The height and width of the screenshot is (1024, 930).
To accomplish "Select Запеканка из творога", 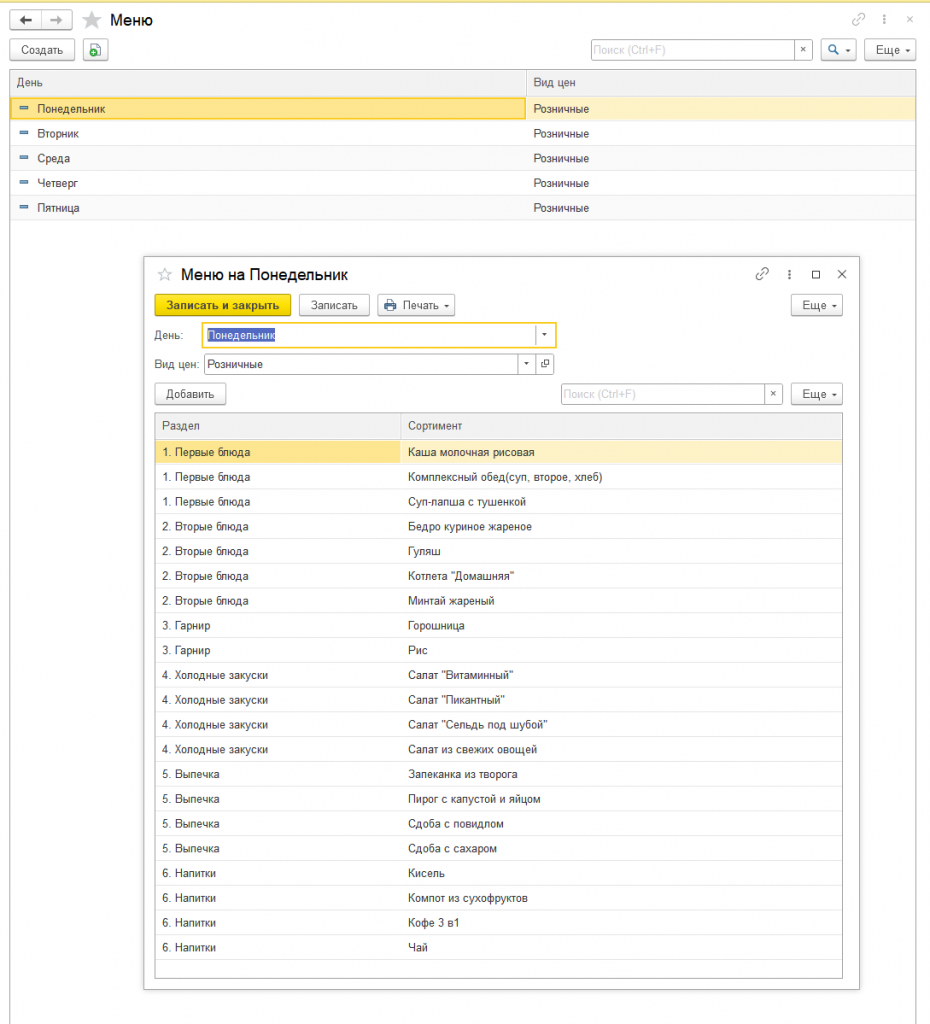I will coord(498,775).
